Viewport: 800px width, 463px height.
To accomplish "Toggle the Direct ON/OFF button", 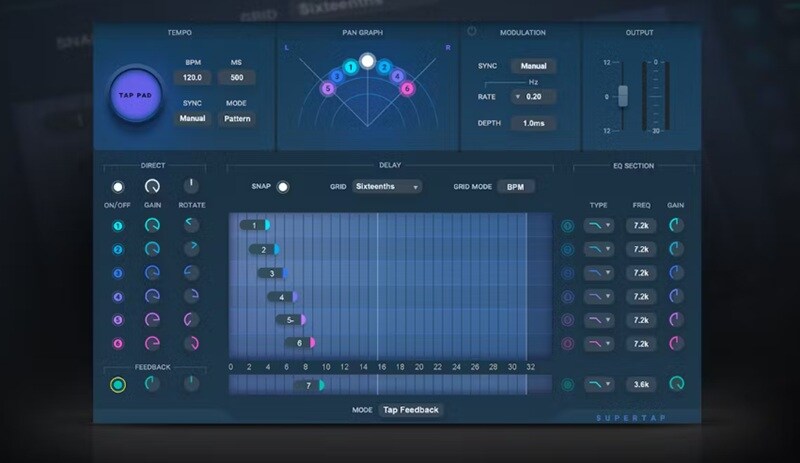I will (118, 187).
